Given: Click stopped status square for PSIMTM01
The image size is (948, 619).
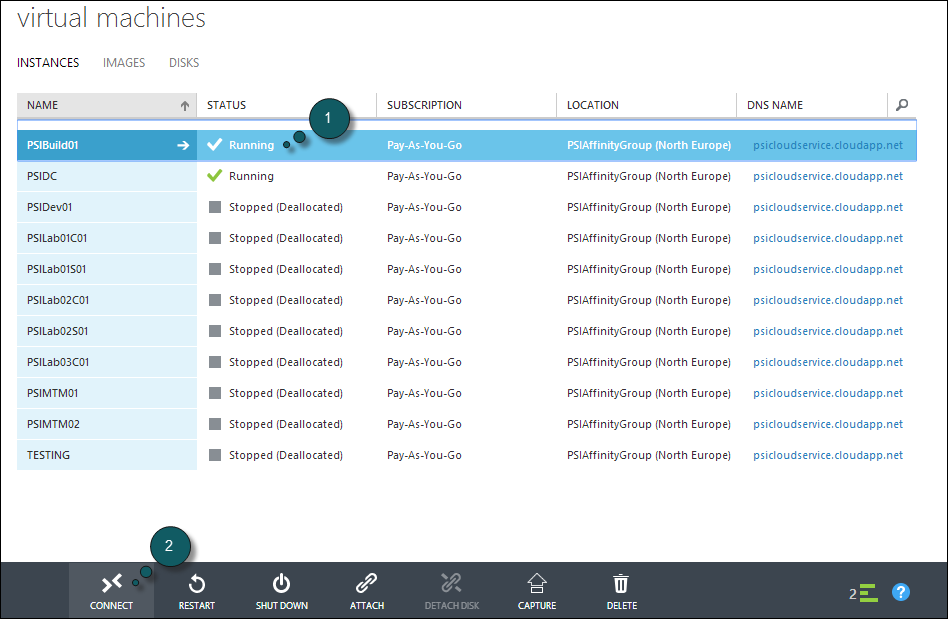Looking at the screenshot, I should [x=215, y=393].
